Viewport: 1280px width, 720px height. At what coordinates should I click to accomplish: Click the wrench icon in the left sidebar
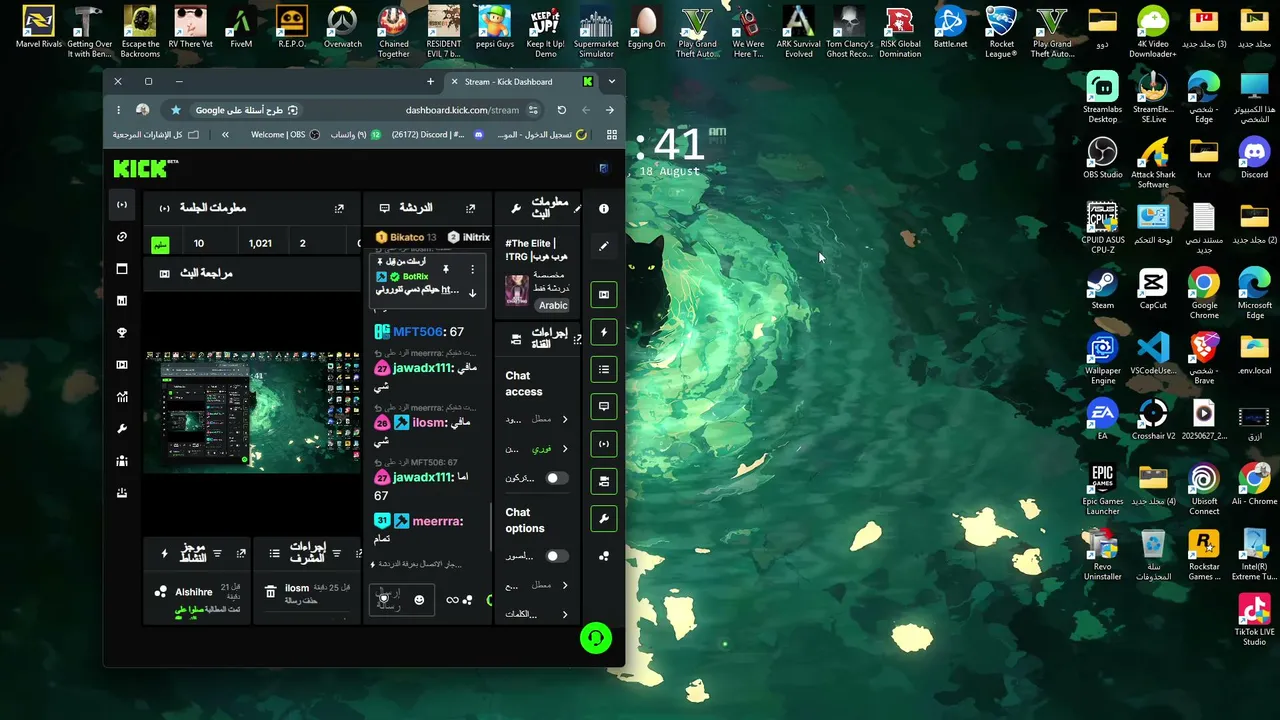pyautogui.click(x=122, y=429)
